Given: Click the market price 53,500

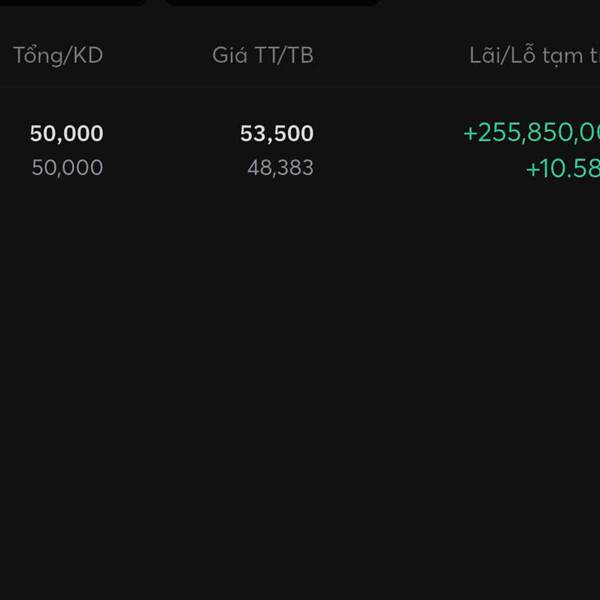Looking at the screenshot, I should tap(277, 134).
